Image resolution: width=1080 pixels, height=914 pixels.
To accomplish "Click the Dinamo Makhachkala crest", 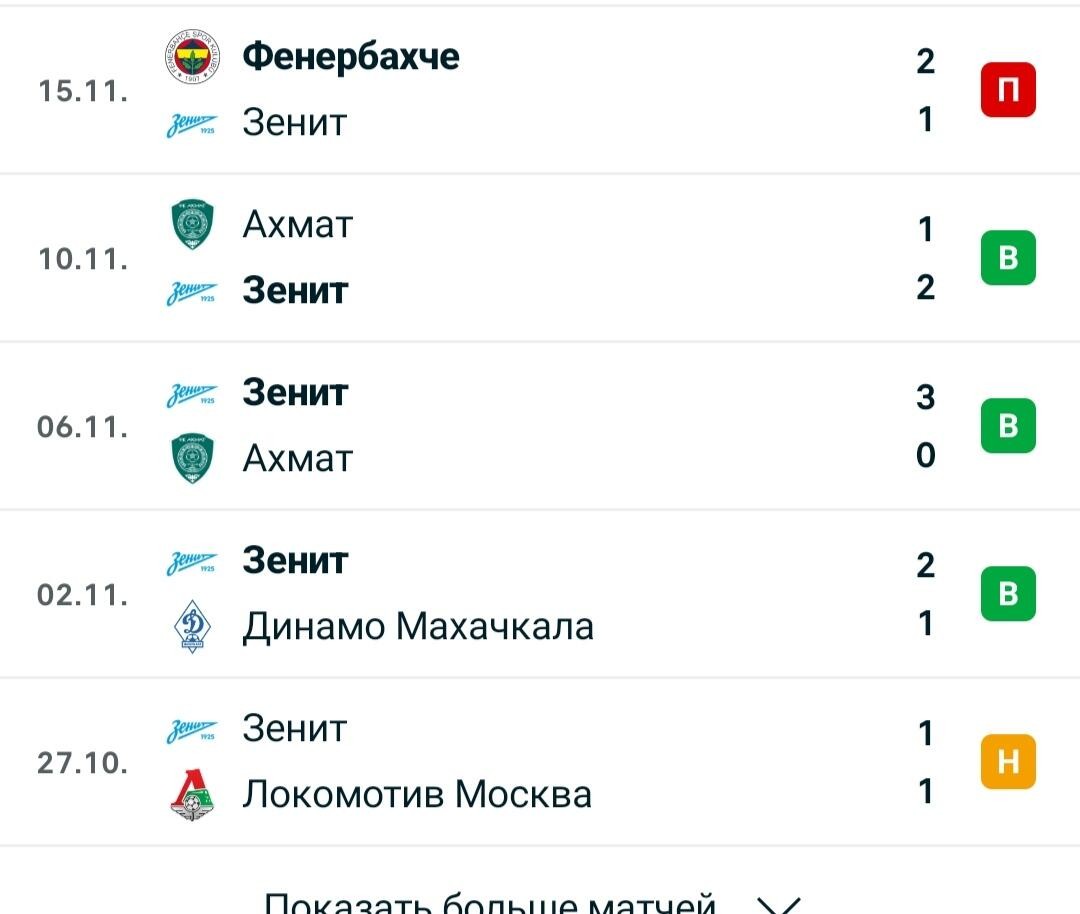I will pos(192,626).
